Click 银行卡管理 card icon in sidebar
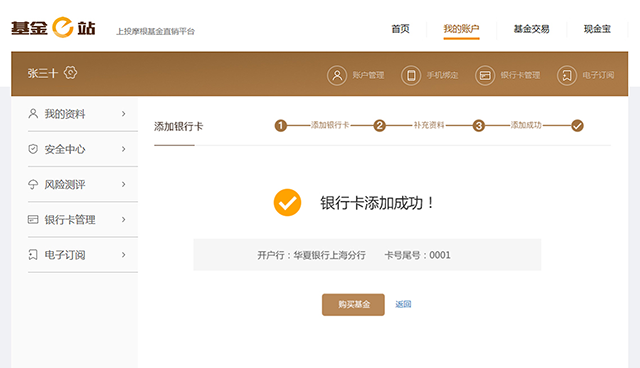 click(33, 219)
